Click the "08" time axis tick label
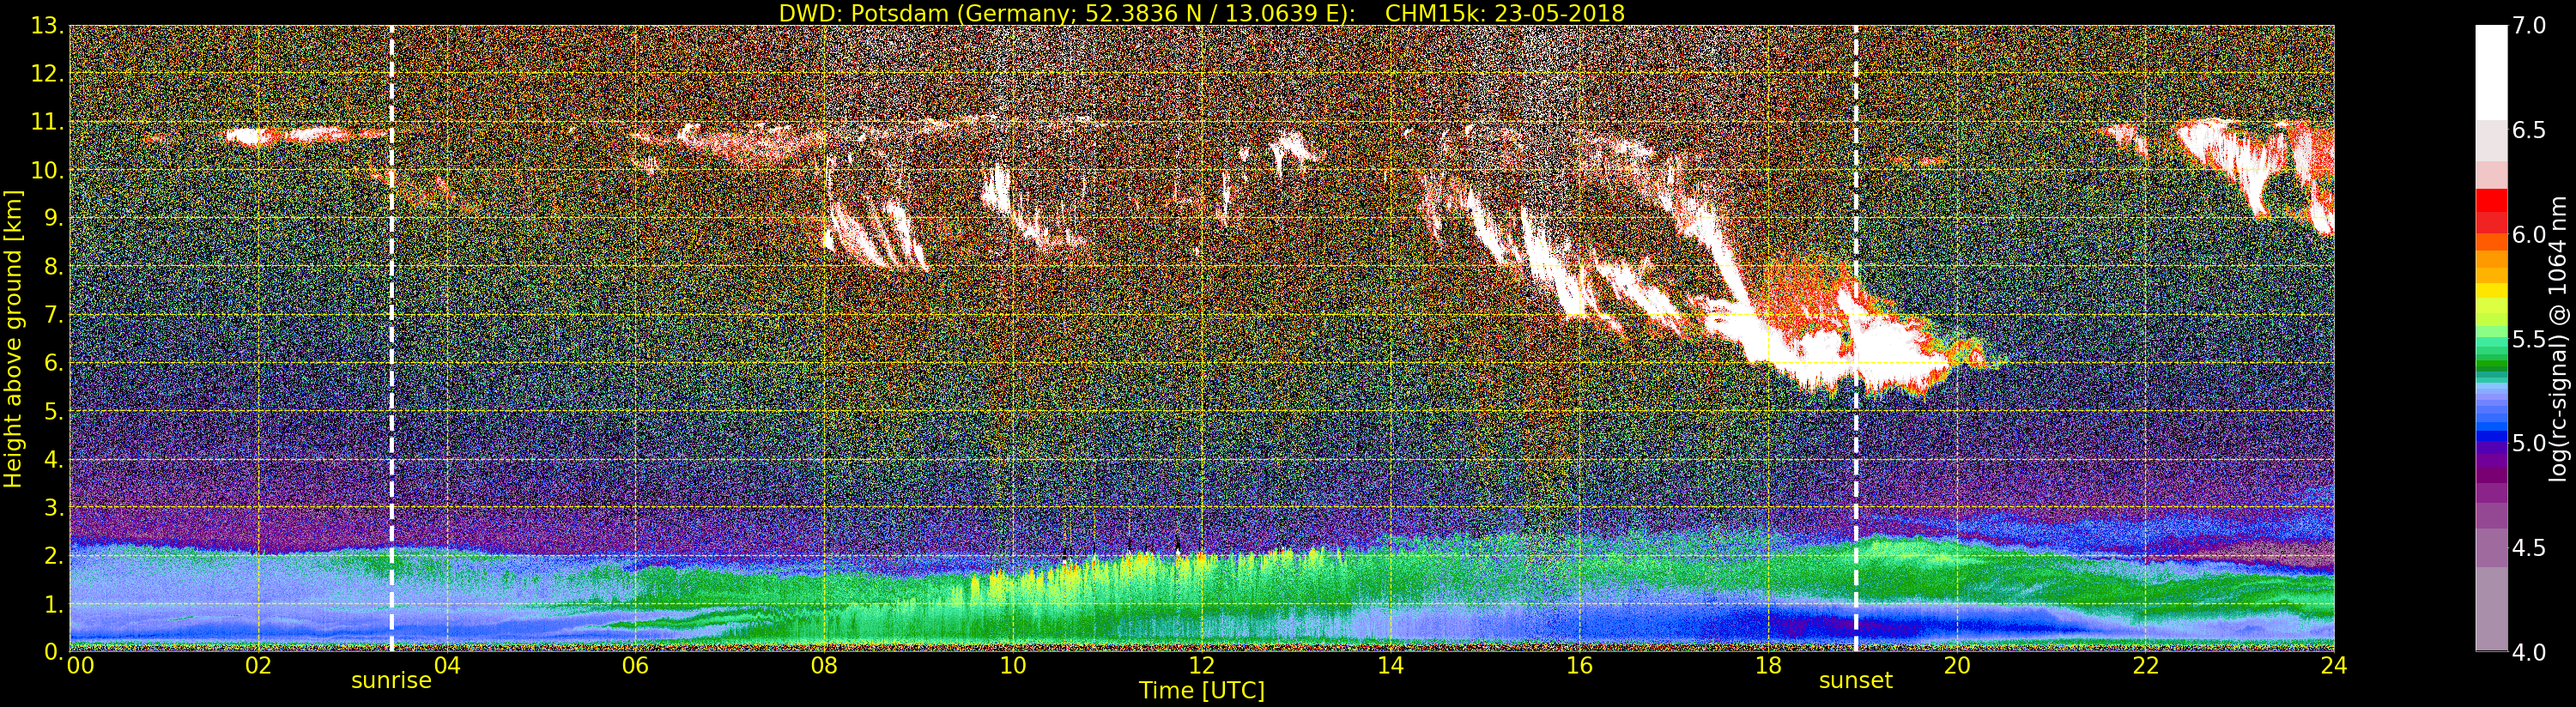 coord(824,665)
